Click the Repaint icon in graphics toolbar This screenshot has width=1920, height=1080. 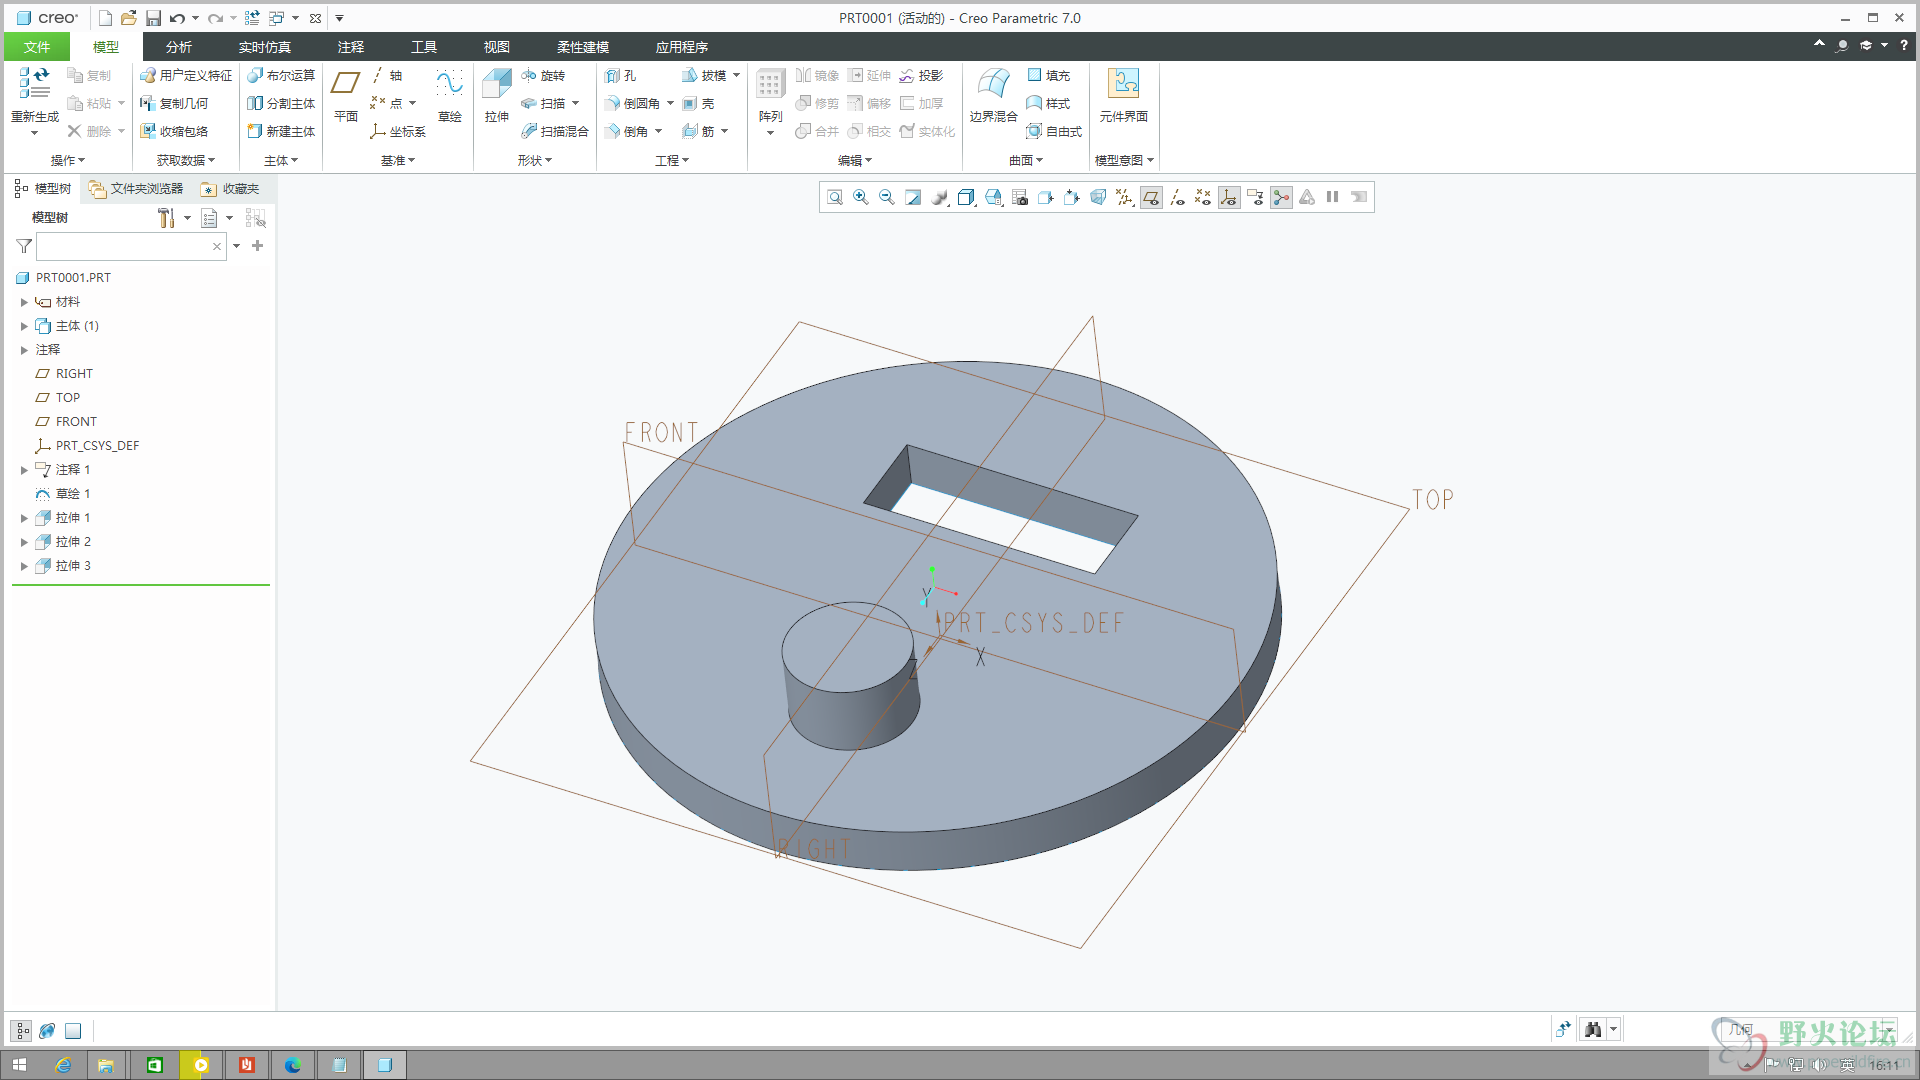click(913, 197)
